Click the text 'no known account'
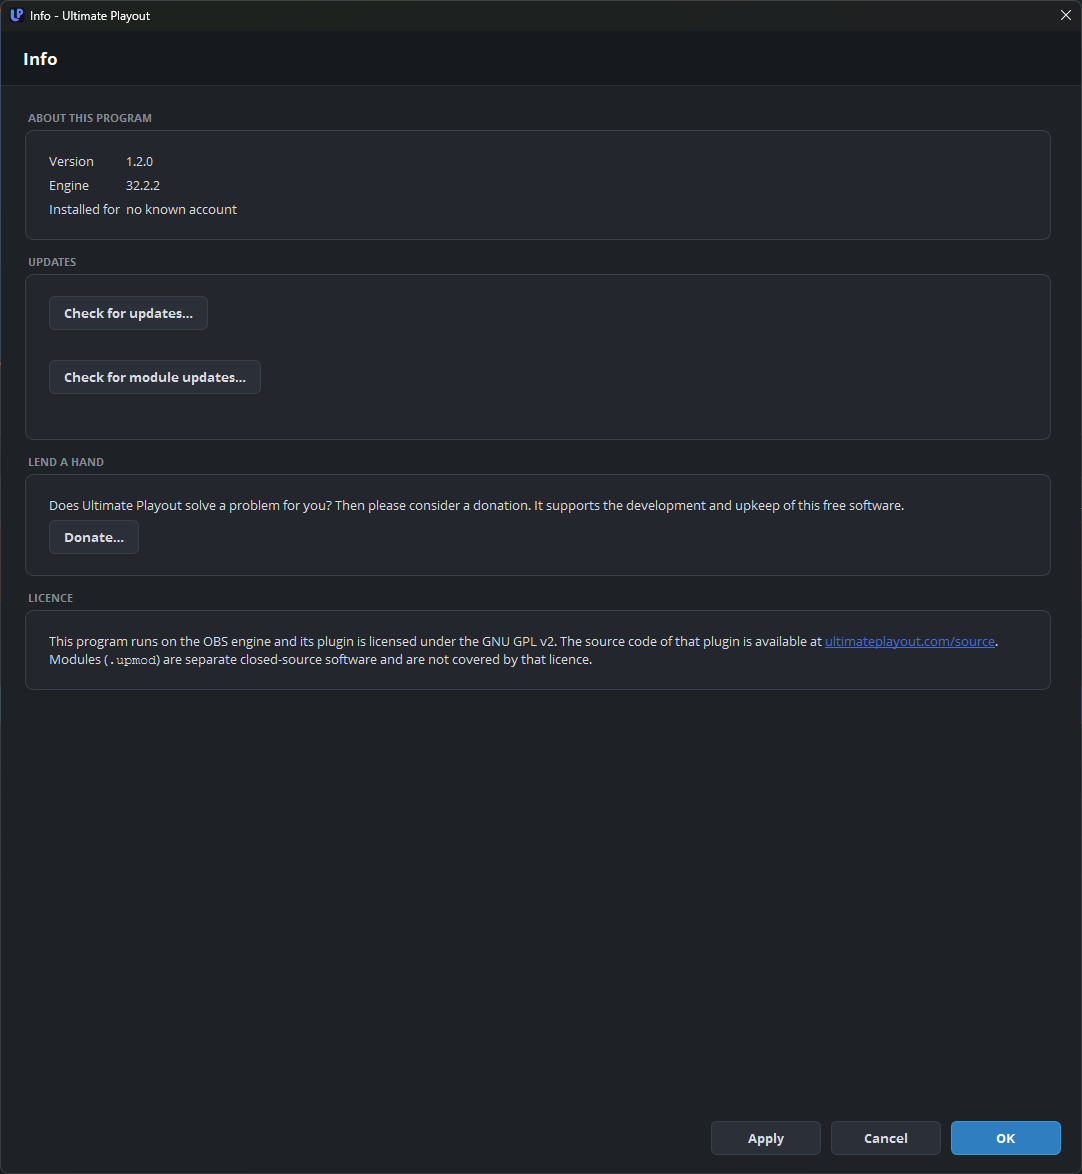Viewport: 1082px width, 1174px height. click(x=181, y=210)
